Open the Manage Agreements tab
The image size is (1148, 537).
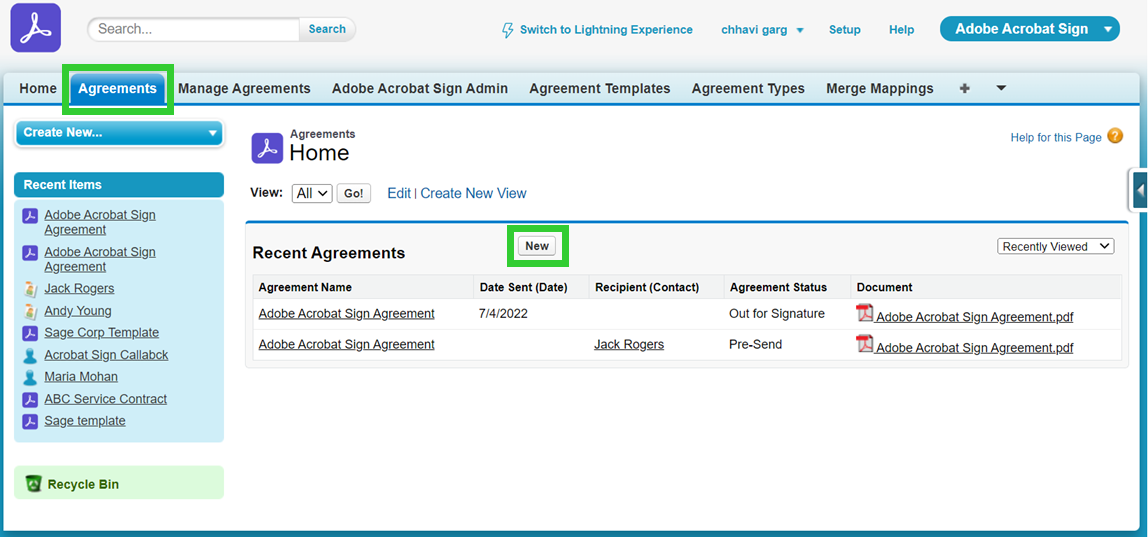245,89
